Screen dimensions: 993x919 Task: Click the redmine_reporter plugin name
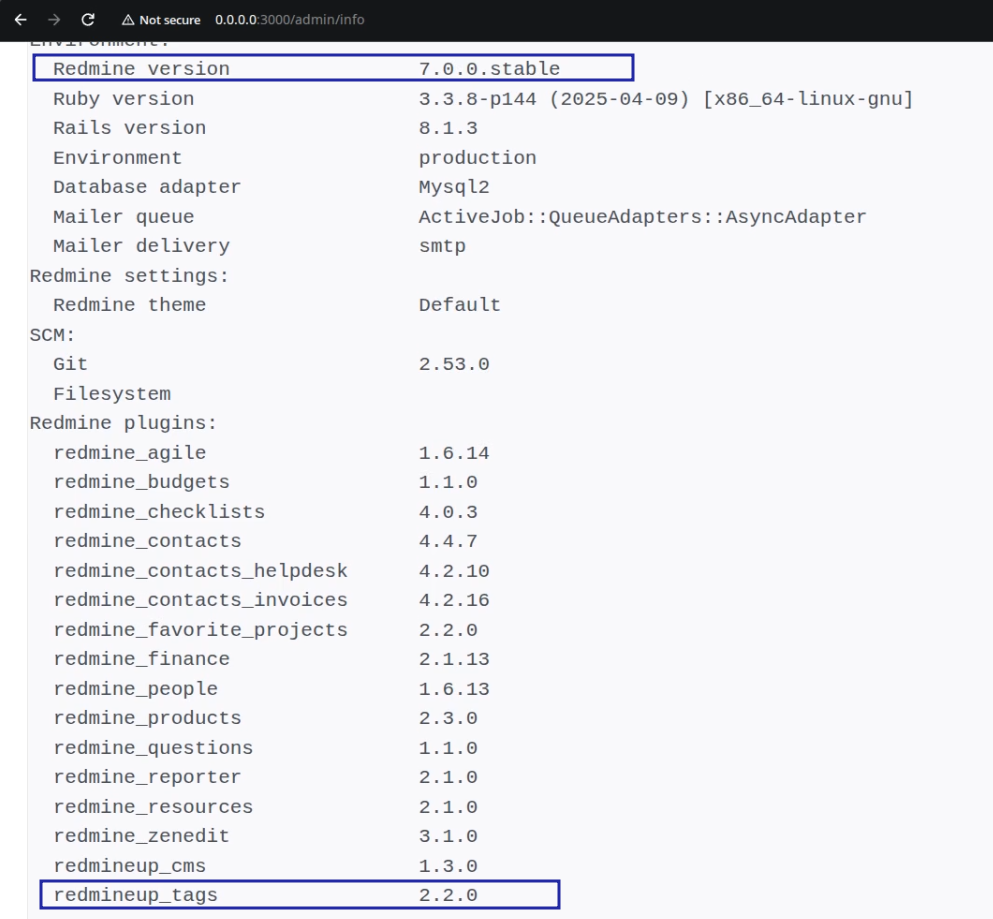(x=147, y=777)
